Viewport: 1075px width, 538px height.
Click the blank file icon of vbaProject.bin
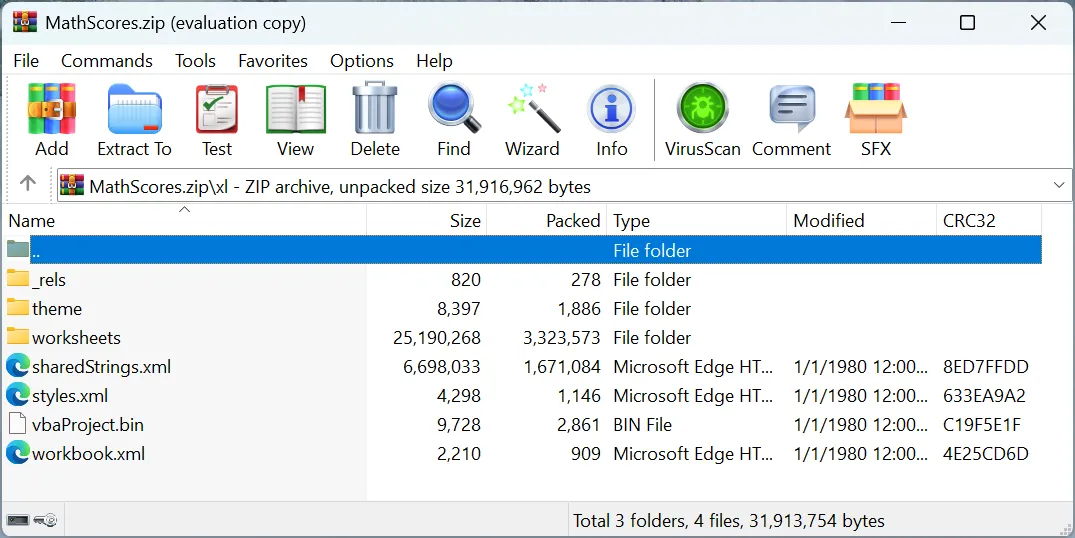coord(17,424)
